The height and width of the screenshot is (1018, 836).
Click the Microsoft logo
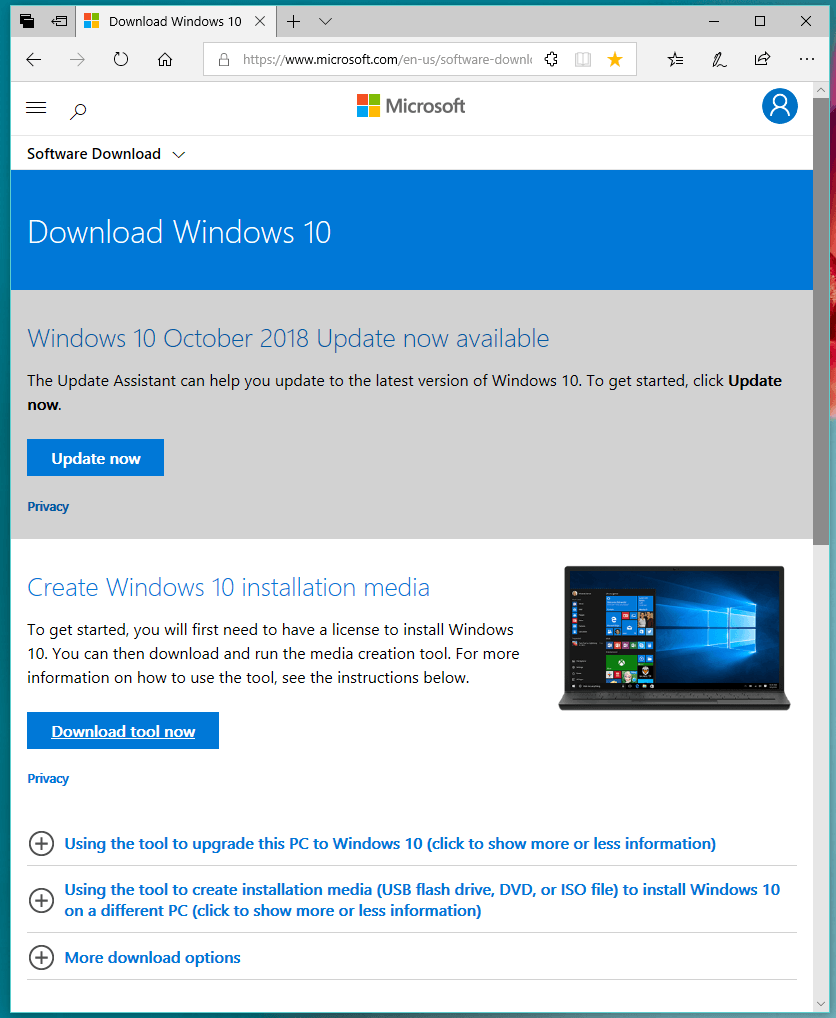coord(411,106)
